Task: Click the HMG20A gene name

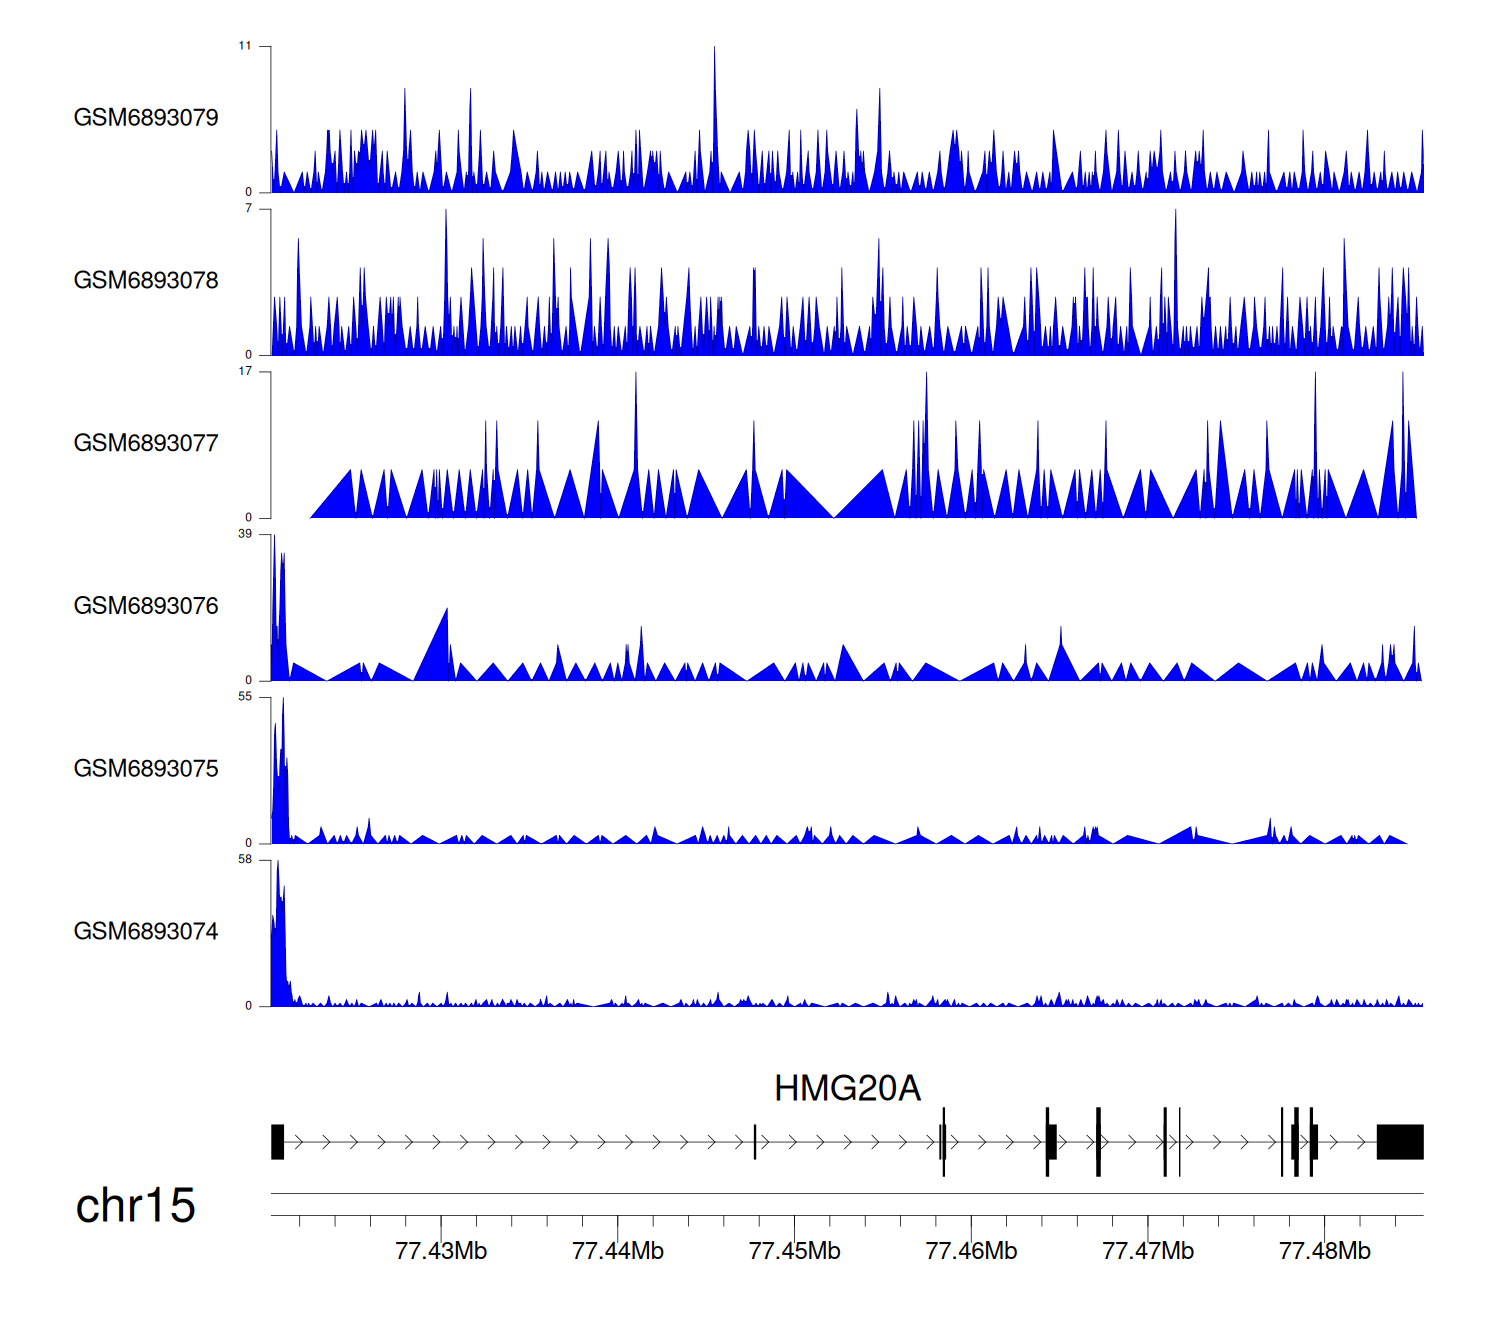Action: (847, 1088)
